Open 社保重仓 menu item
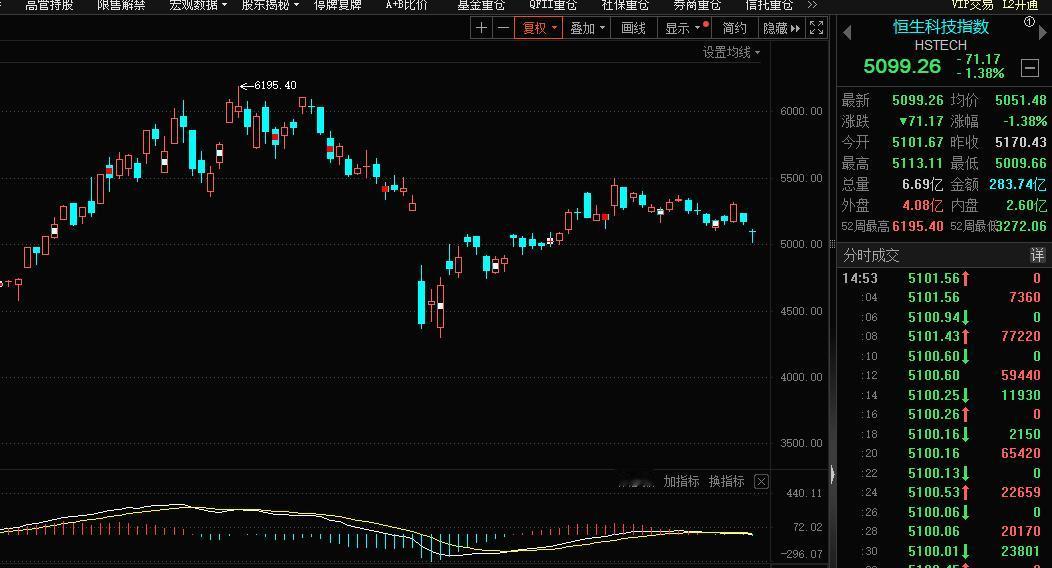 point(625,5)
